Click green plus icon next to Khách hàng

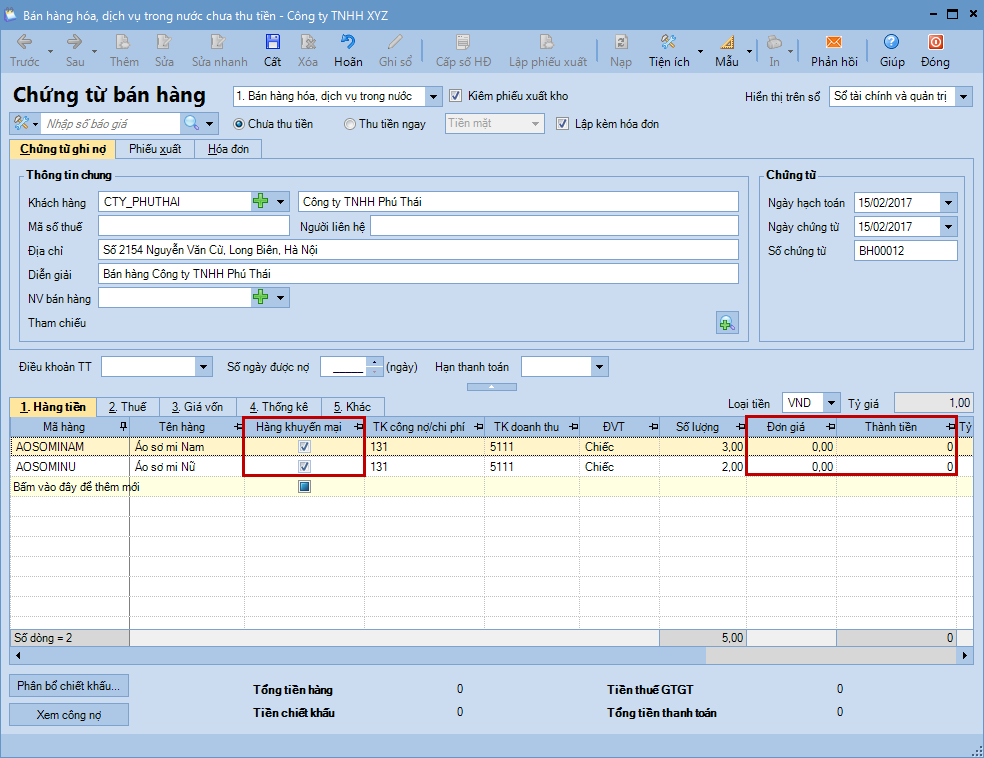pos(261,202)
